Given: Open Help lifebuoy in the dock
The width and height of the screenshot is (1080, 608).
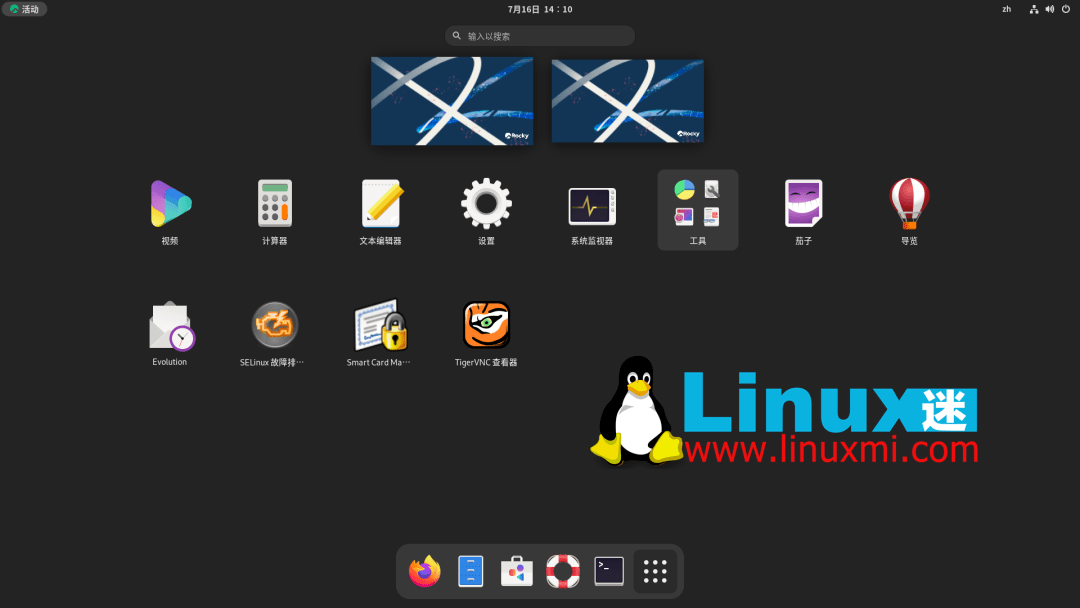Looking at the screenshot, I should tap(563, 571).
